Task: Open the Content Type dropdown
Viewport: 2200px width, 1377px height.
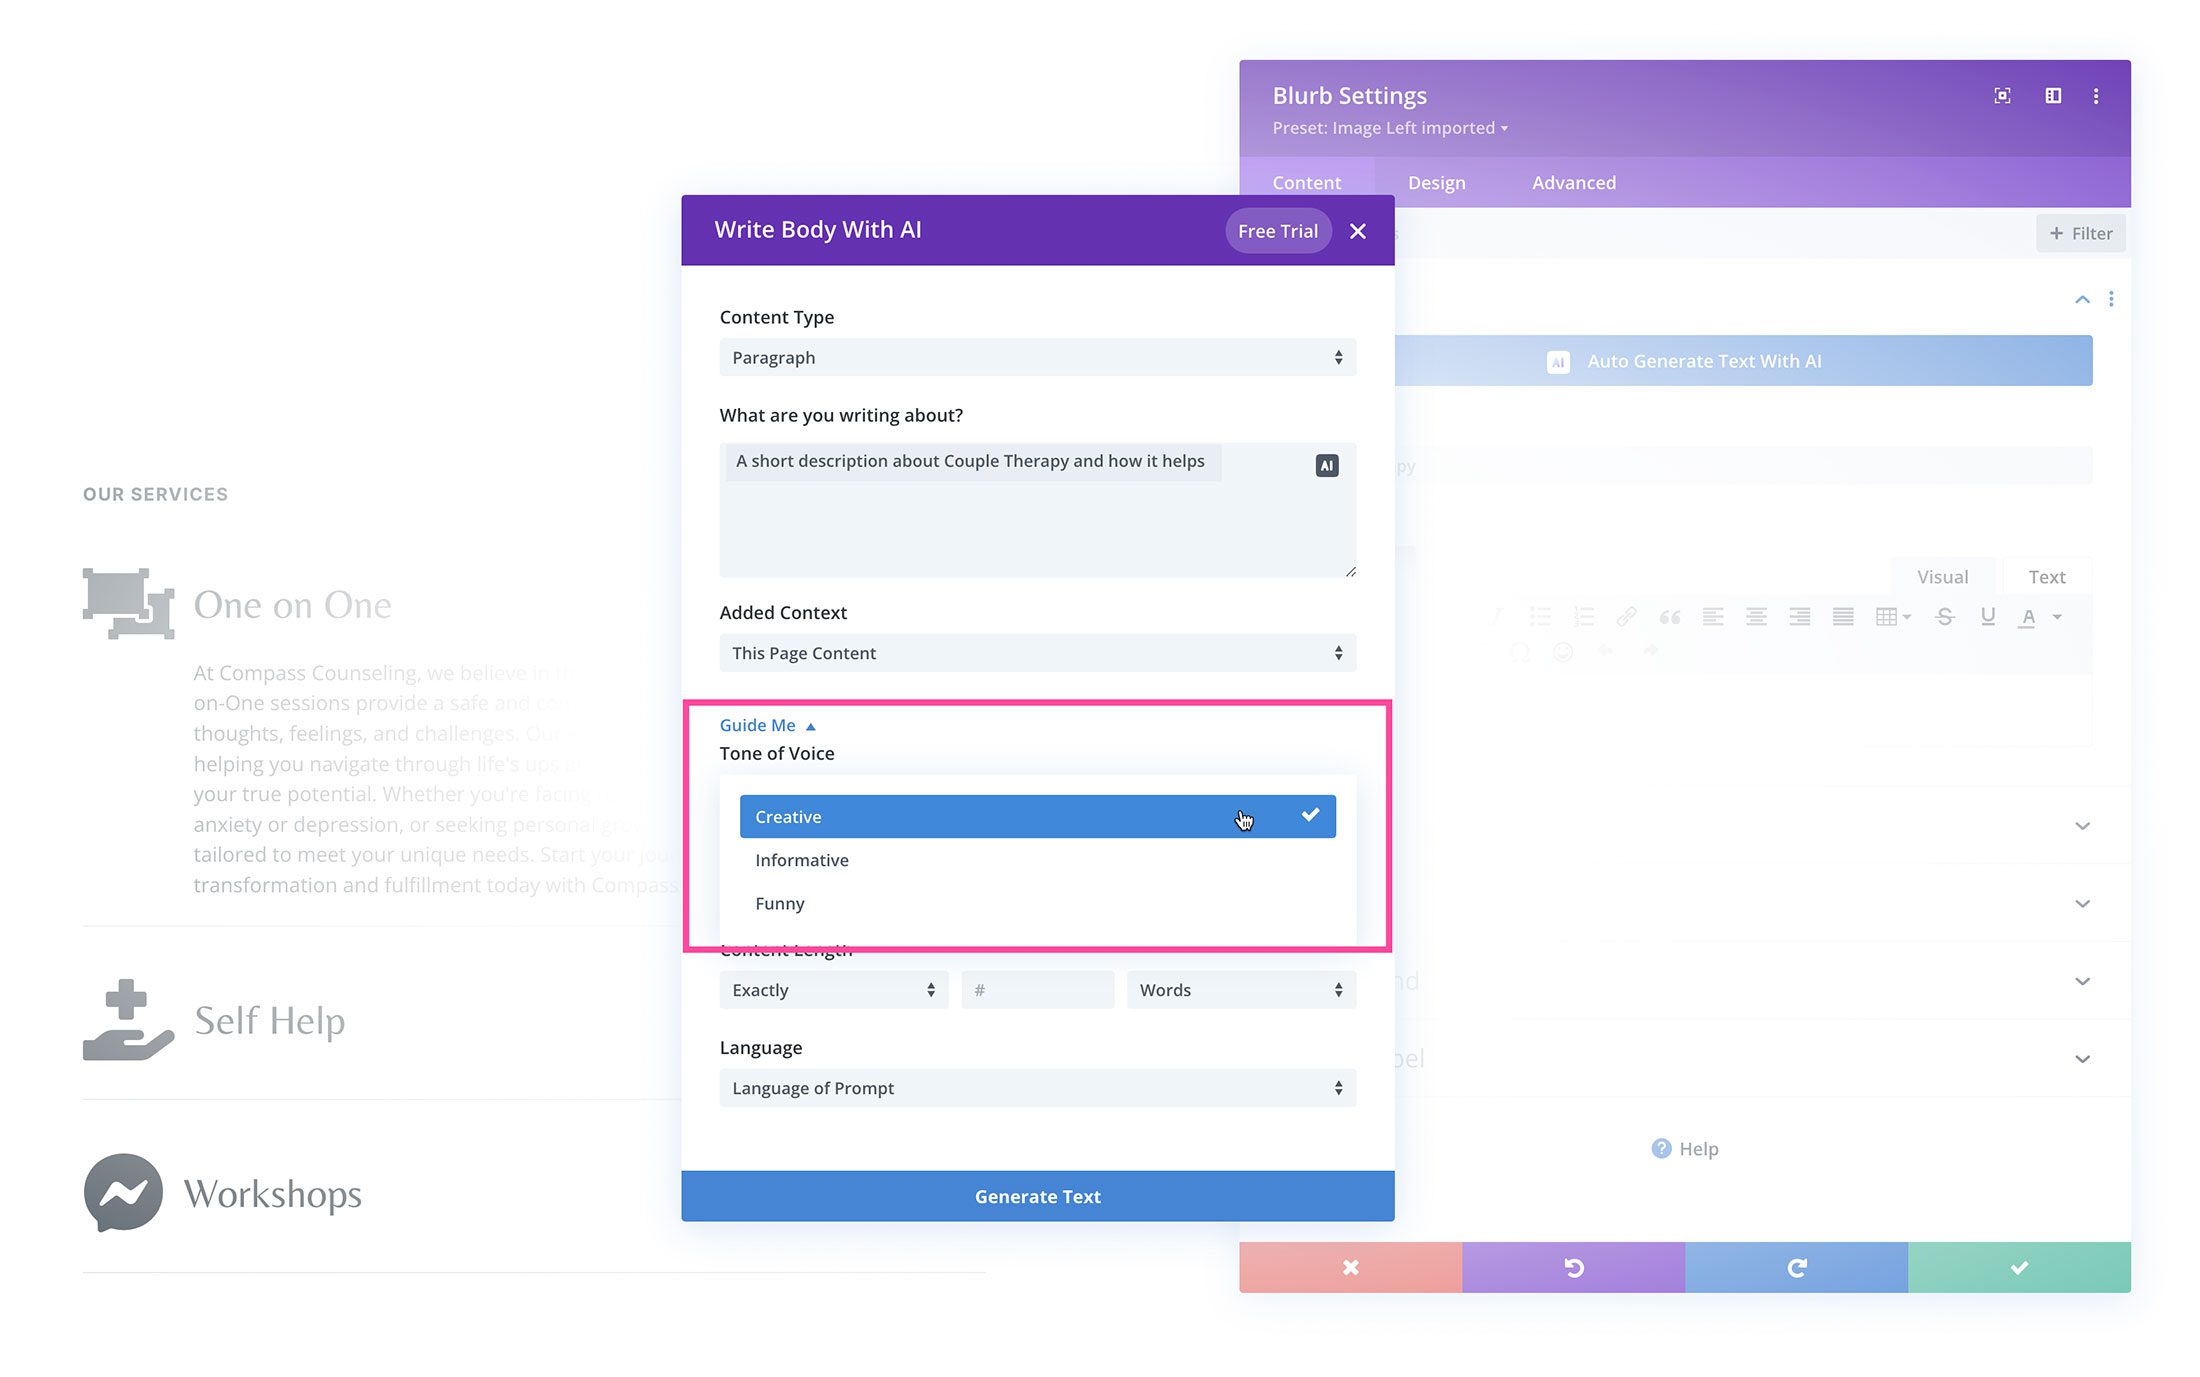Action: (1036, 357)
